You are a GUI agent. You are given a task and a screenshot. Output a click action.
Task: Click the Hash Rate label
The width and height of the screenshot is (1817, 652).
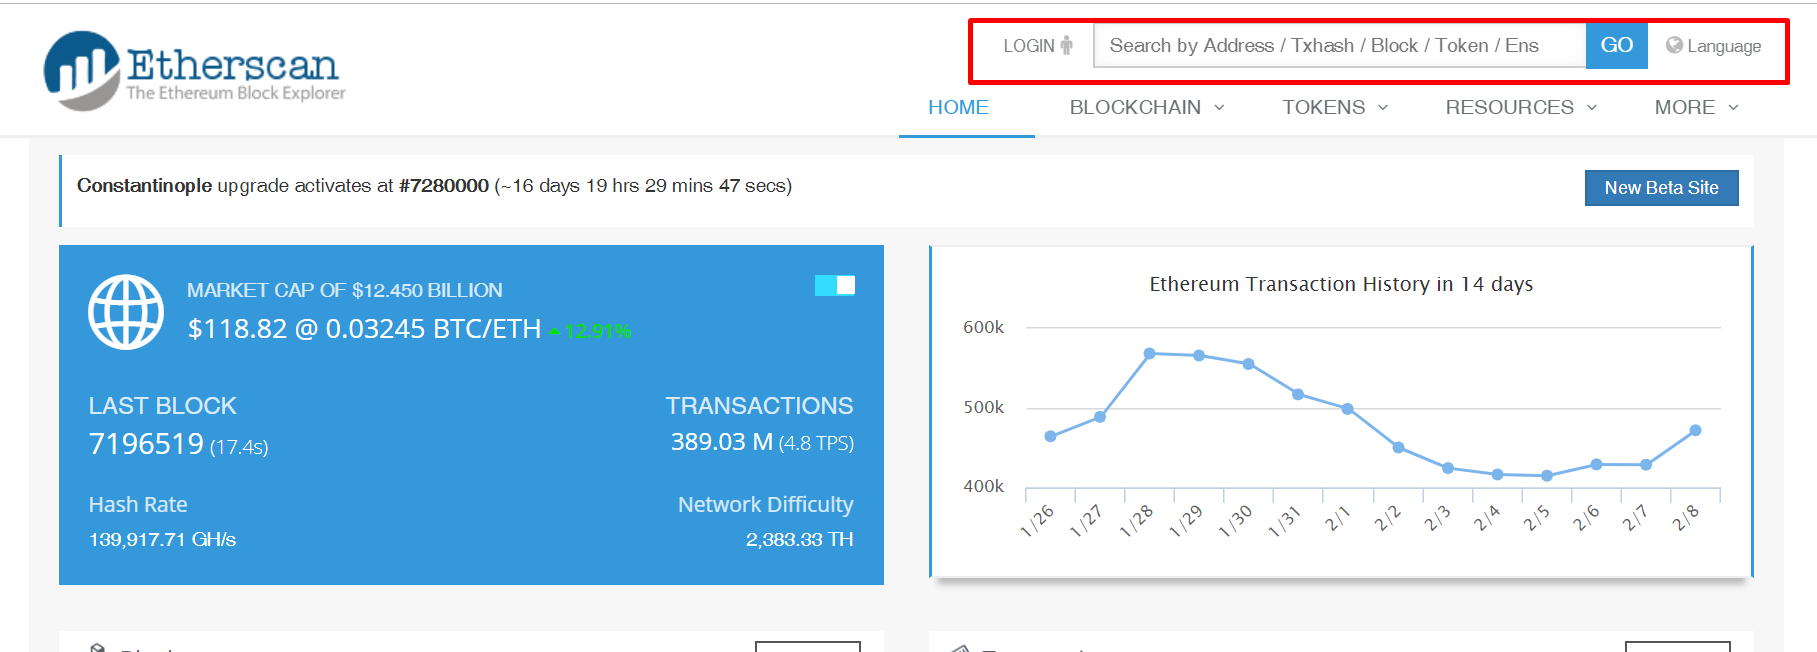pos(138,505)
